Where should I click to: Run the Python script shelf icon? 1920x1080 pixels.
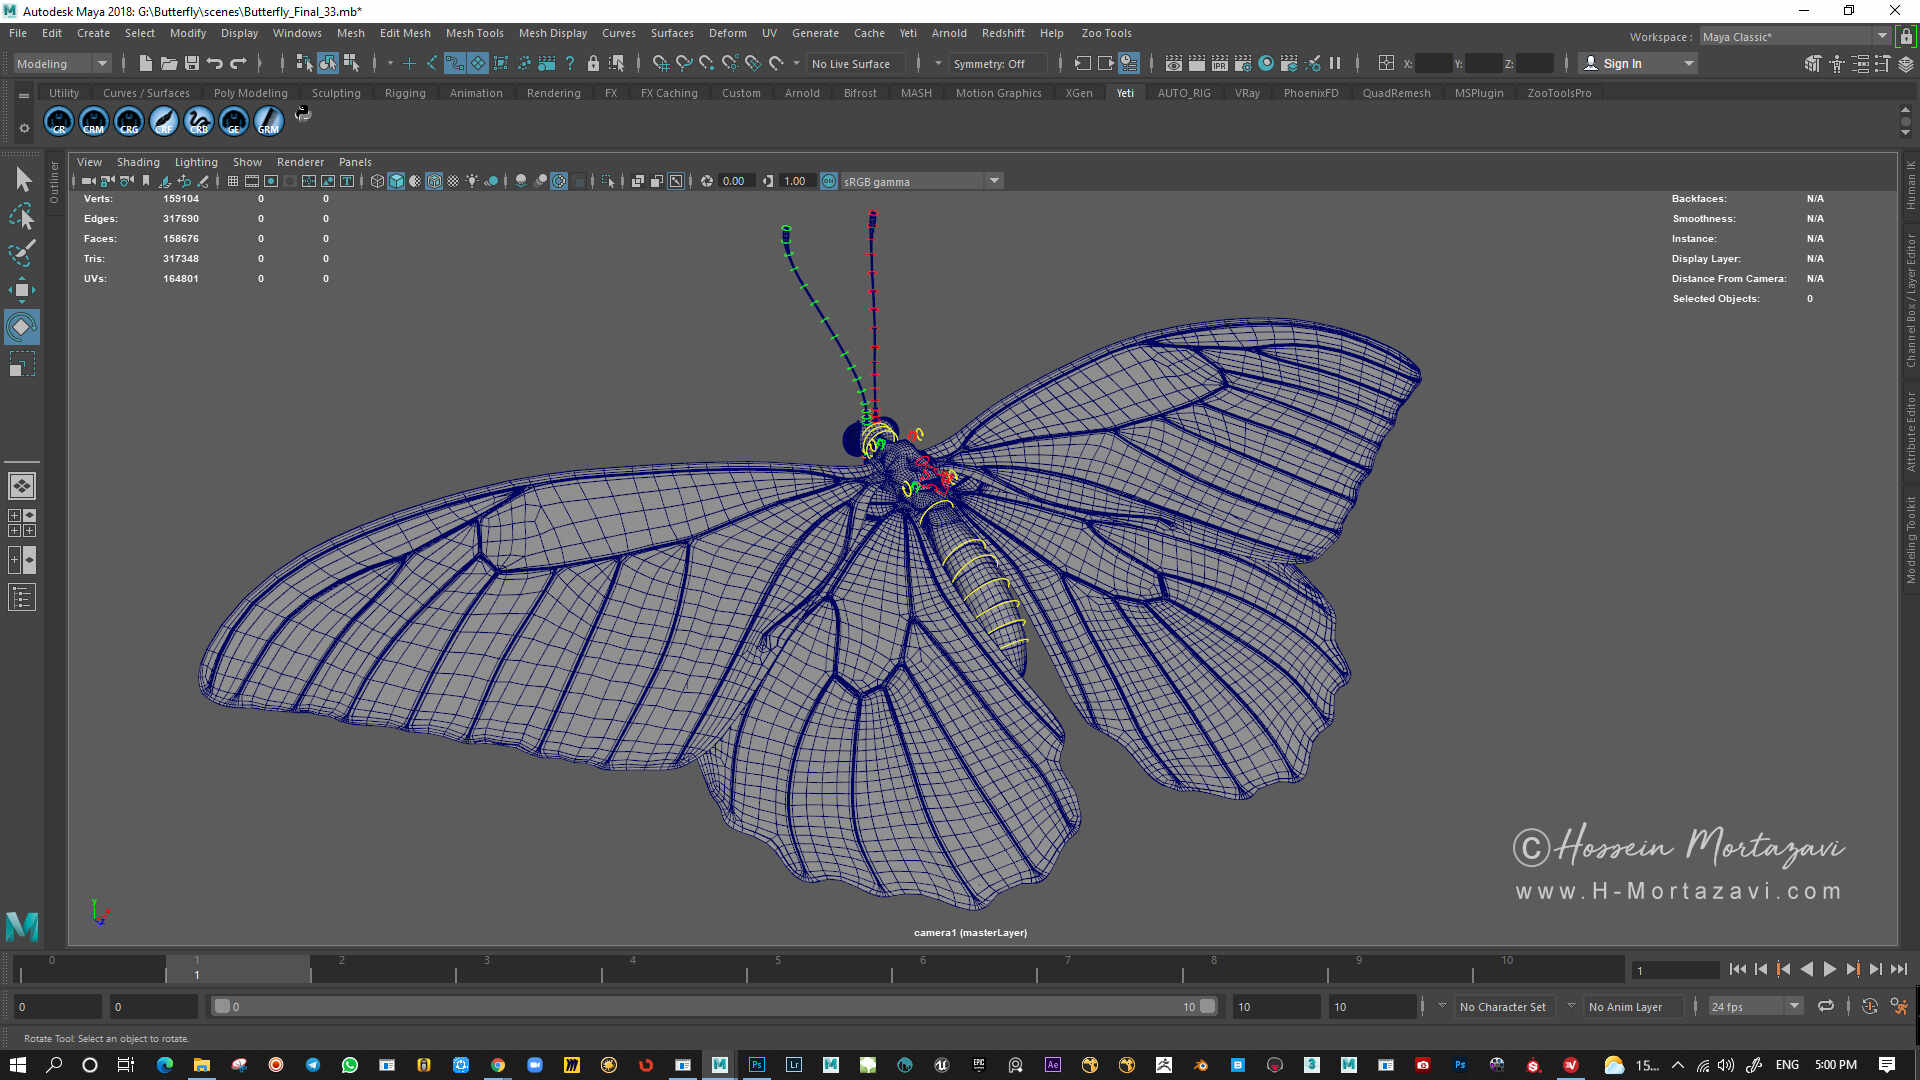click(x=303, y=114)
